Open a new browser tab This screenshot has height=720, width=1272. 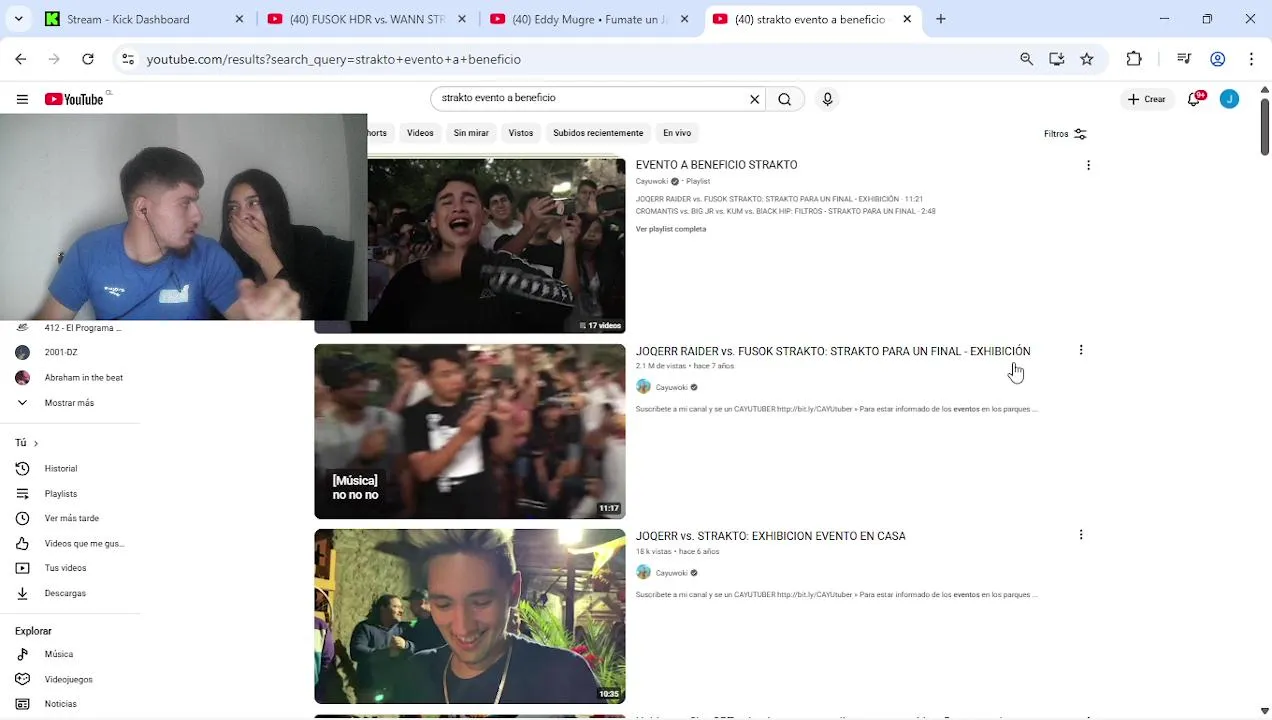[x=941, y=19]
